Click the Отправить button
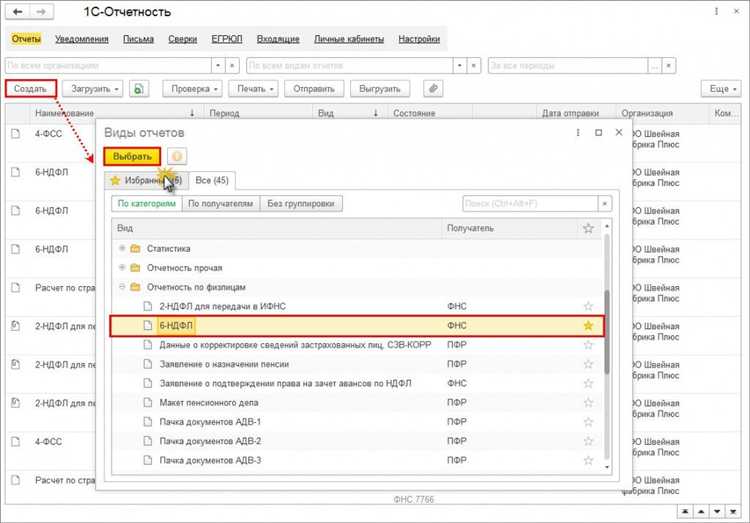The image size is (750, 523). tap(314, 89)
